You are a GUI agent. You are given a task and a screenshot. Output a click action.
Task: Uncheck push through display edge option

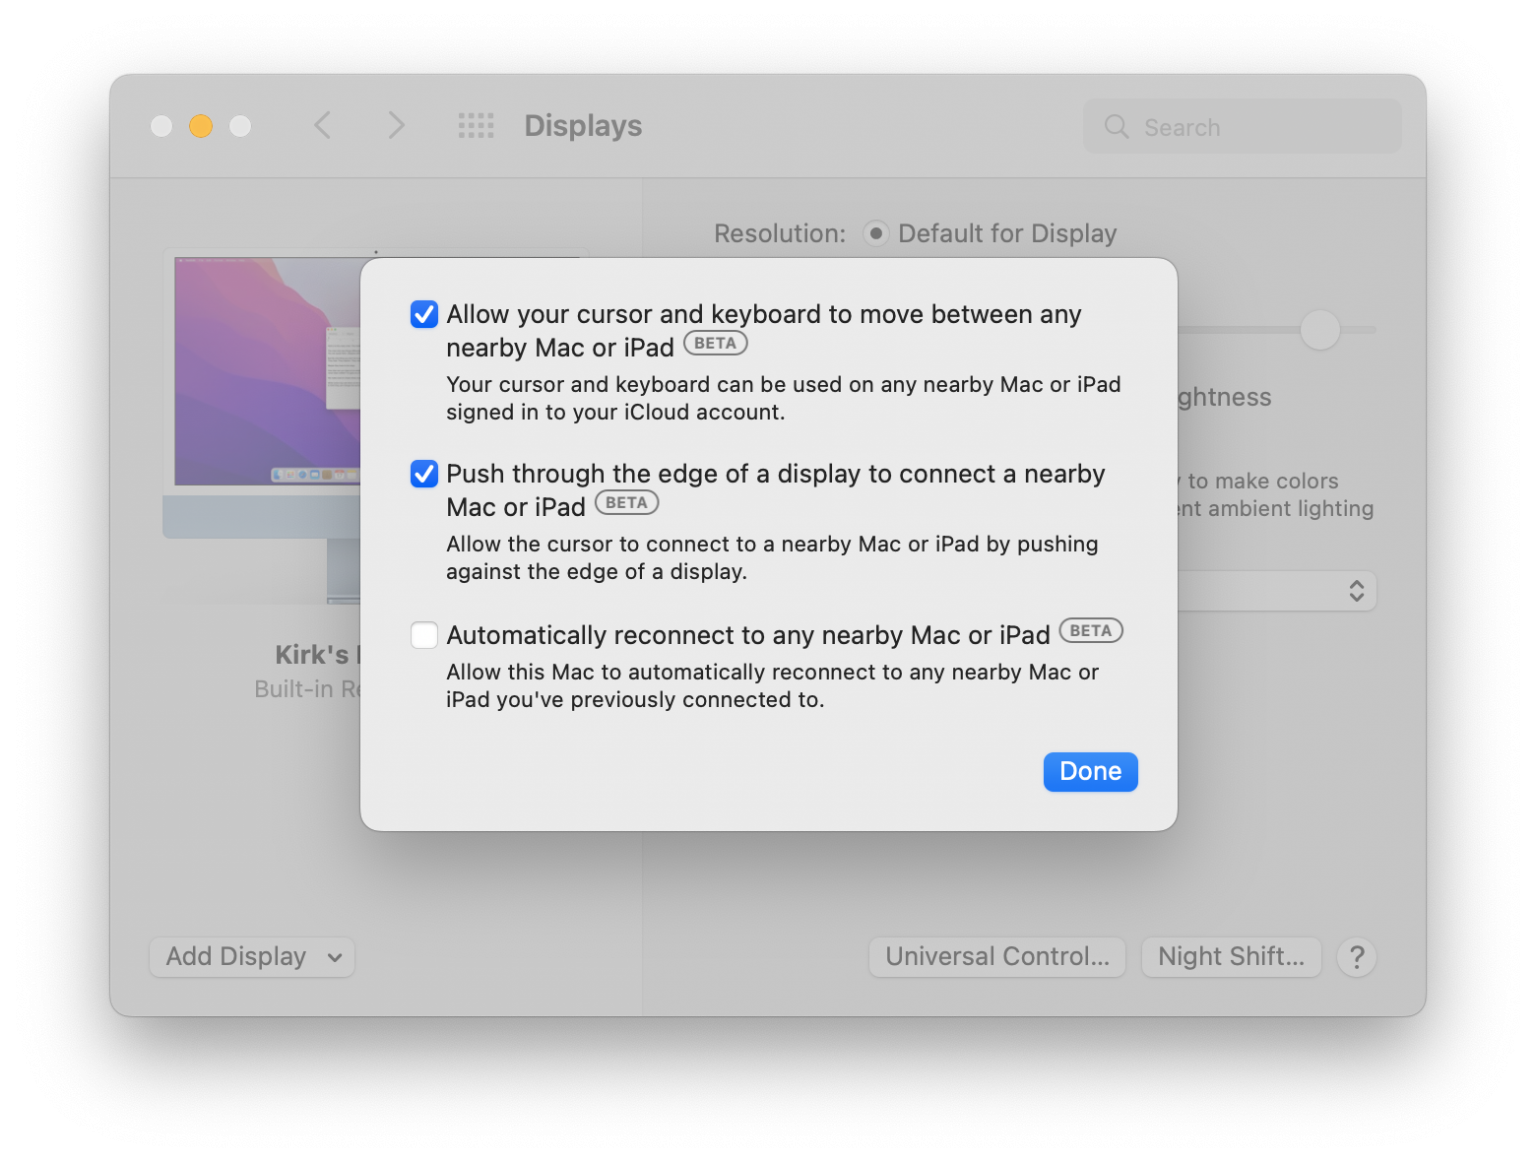(423, 474)
